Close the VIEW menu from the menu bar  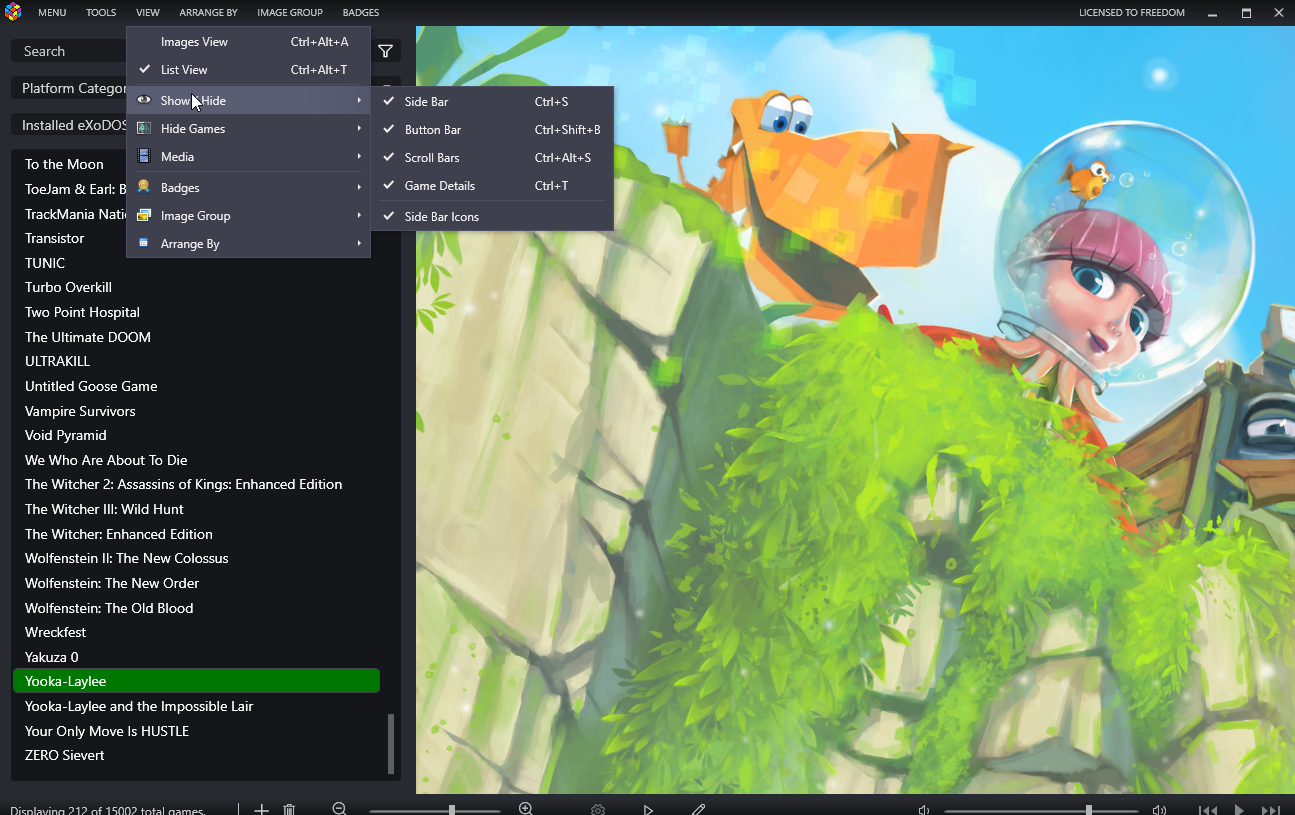click(x=148, y=13)
